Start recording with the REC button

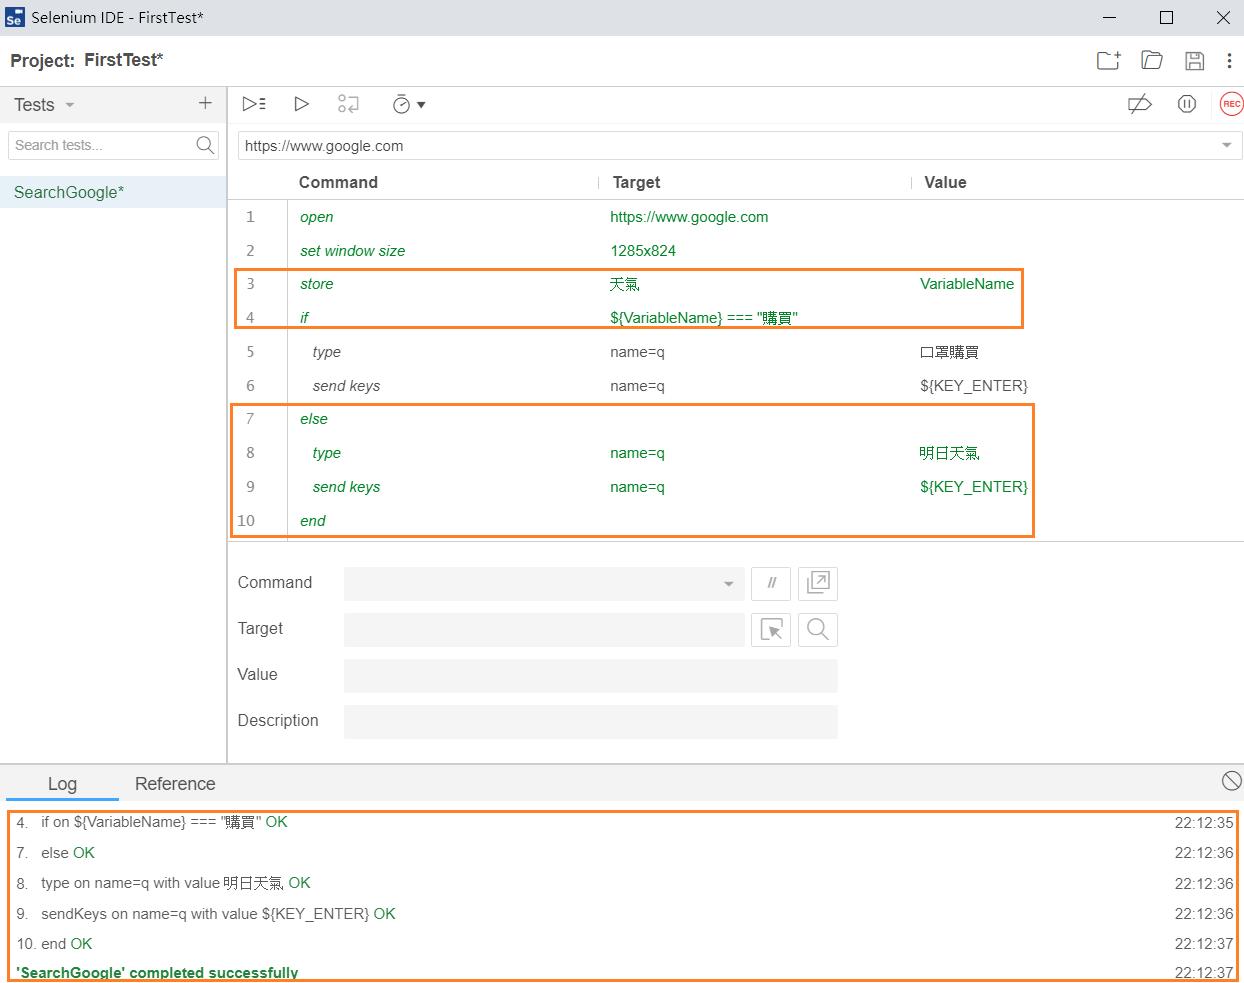coord(1231,104)
